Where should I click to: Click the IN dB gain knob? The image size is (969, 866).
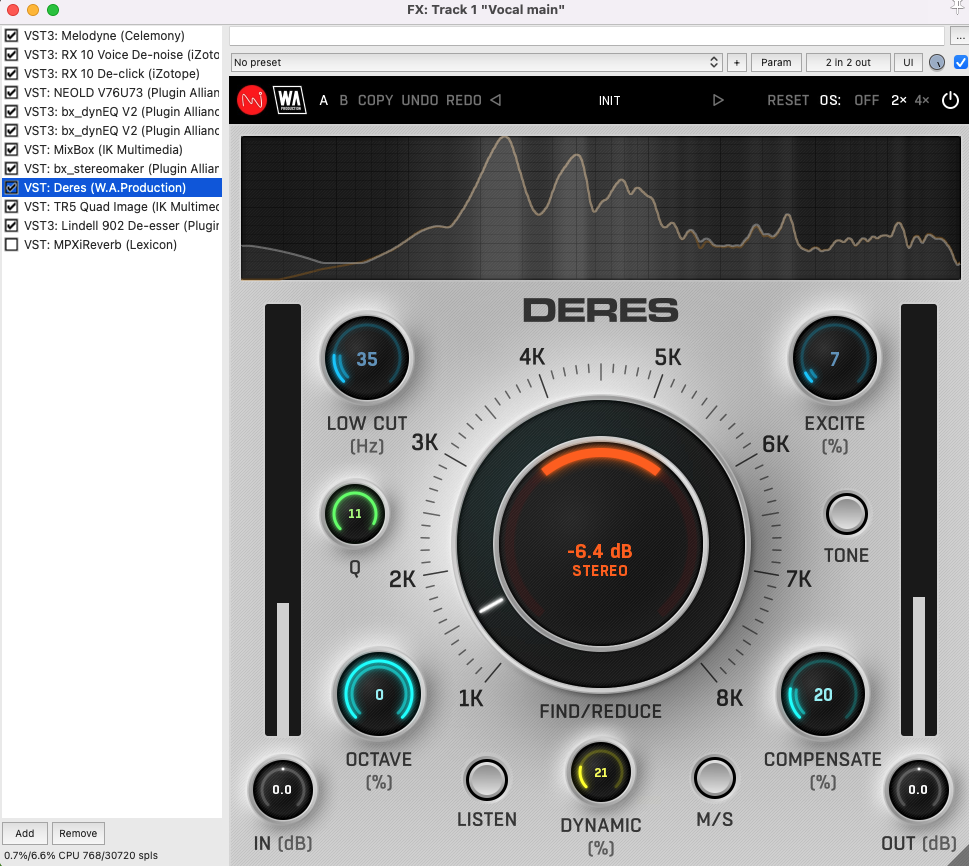tap(282, 789)
